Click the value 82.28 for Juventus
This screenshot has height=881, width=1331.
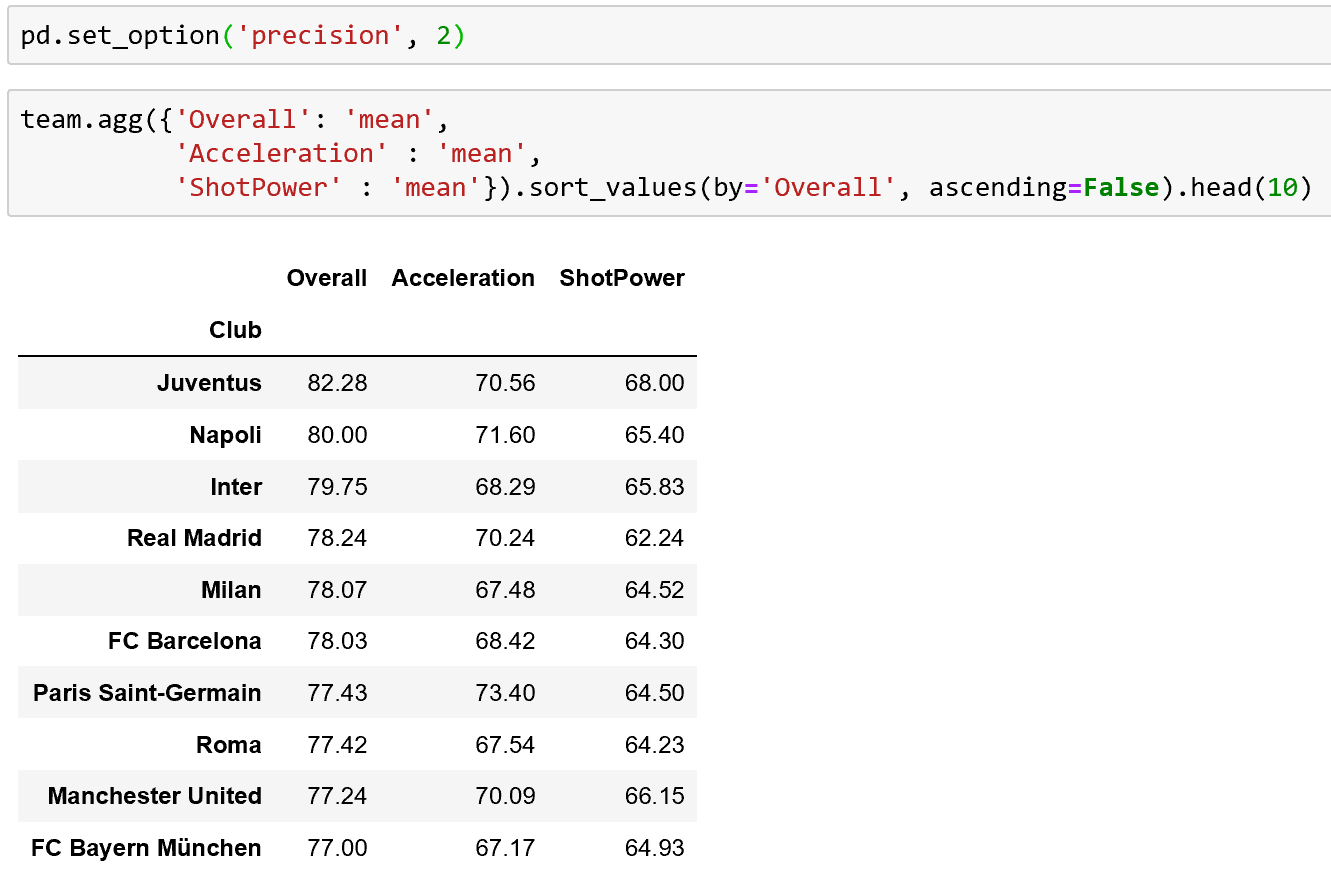tap(337, 383)
